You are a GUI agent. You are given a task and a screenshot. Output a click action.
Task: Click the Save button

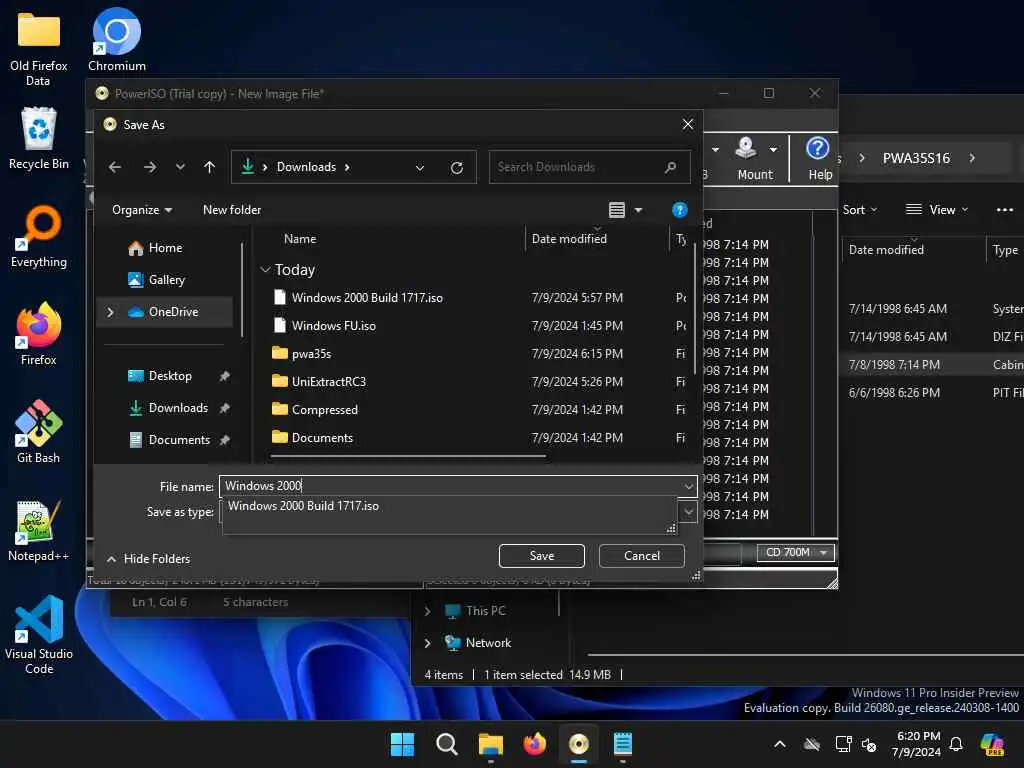[x=541, y=556]
